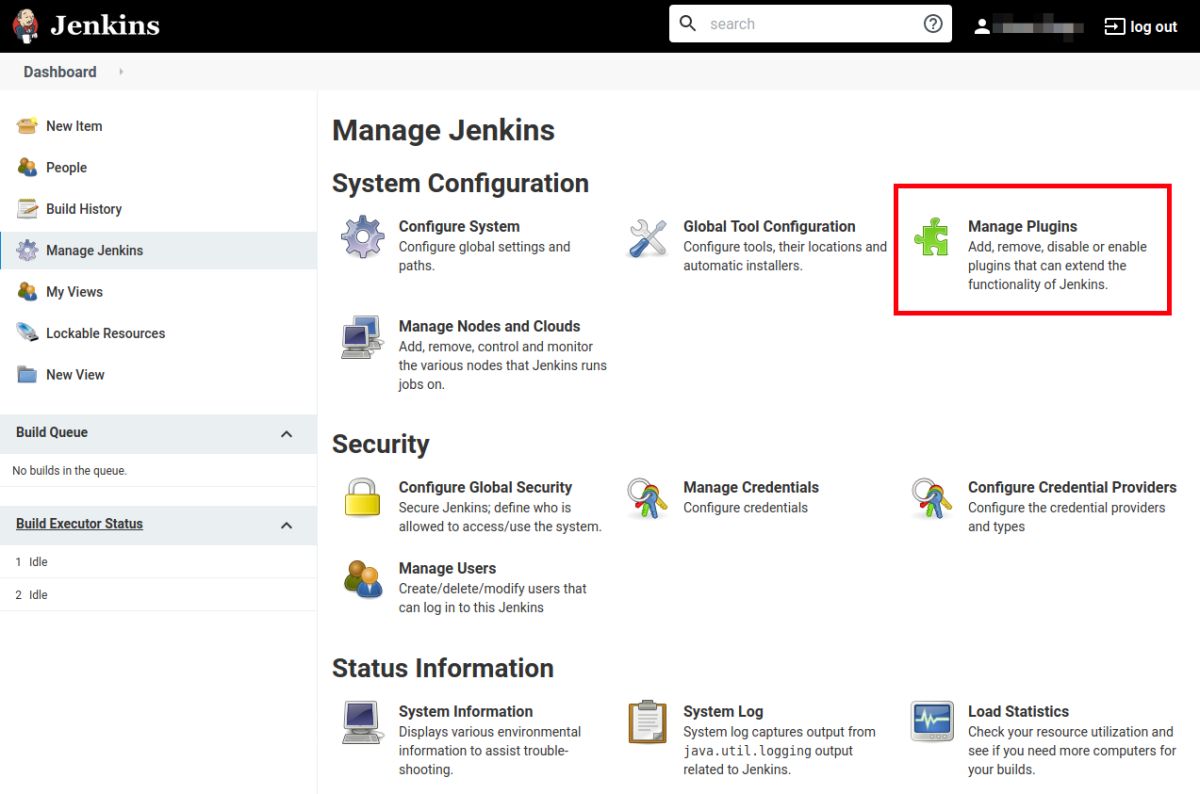The height and width of the screenshot is (794, 1200).
Task: Click the Manage Jenkins gear sidebar icon
Action: pyautogui.click(x=28, y=250)
